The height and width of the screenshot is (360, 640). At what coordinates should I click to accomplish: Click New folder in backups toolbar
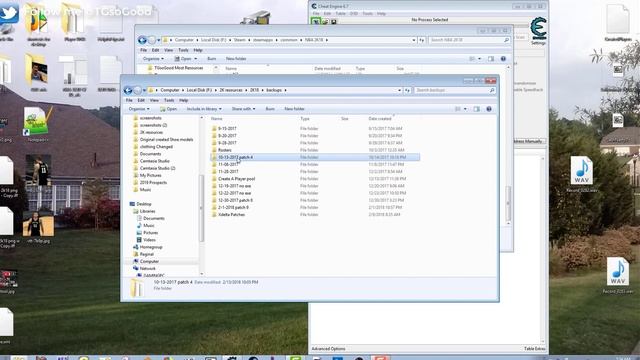(294, 109)
